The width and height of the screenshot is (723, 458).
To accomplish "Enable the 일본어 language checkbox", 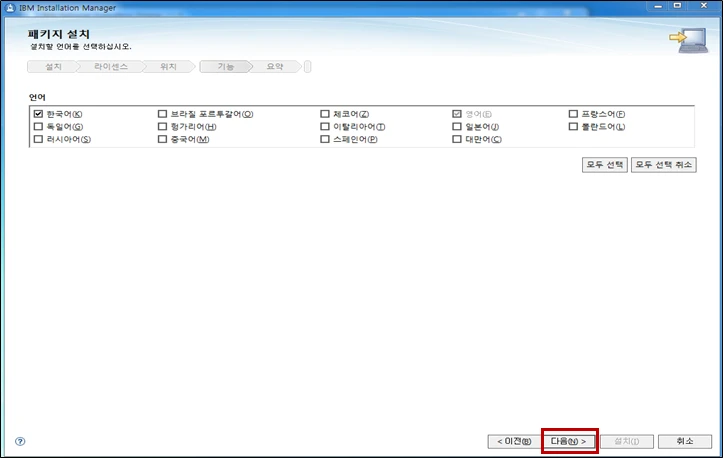I will (x=457, y=127).
